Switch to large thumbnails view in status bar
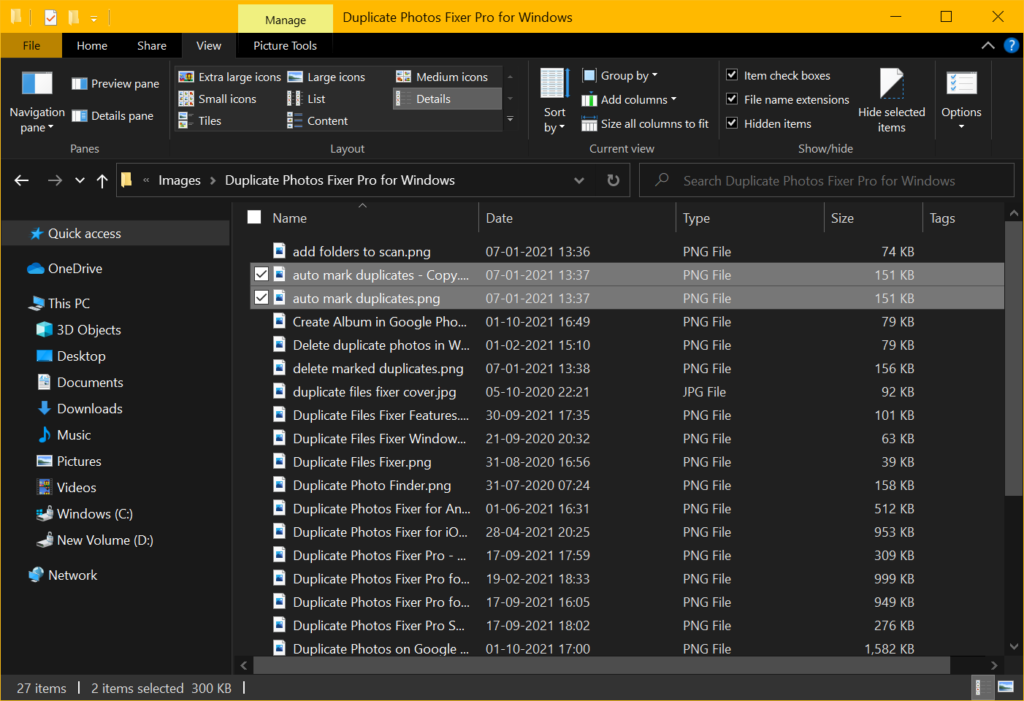 [x=1006, y=687]
